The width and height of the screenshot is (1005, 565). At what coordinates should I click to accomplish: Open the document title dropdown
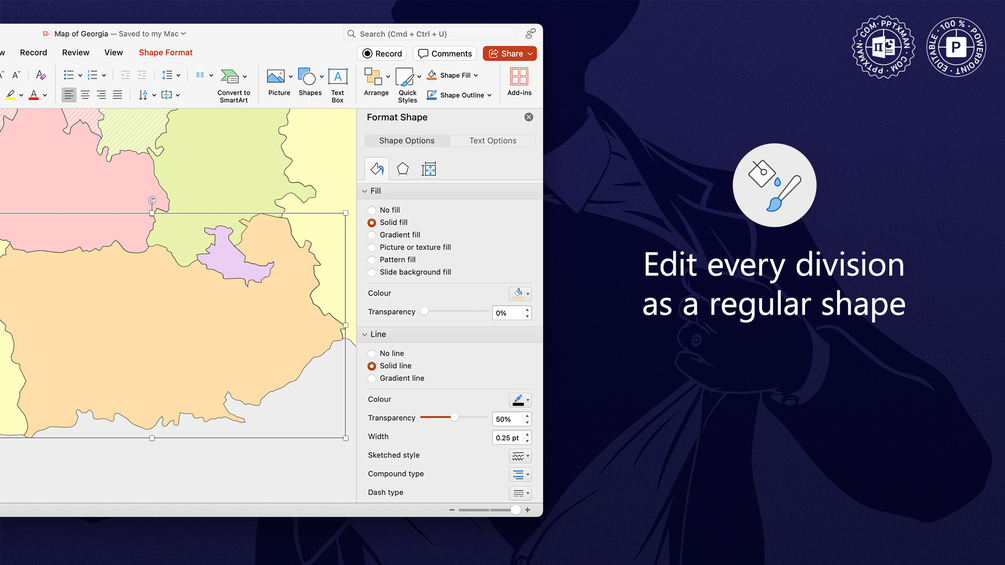pyautogui.click(x=183, y=33)
